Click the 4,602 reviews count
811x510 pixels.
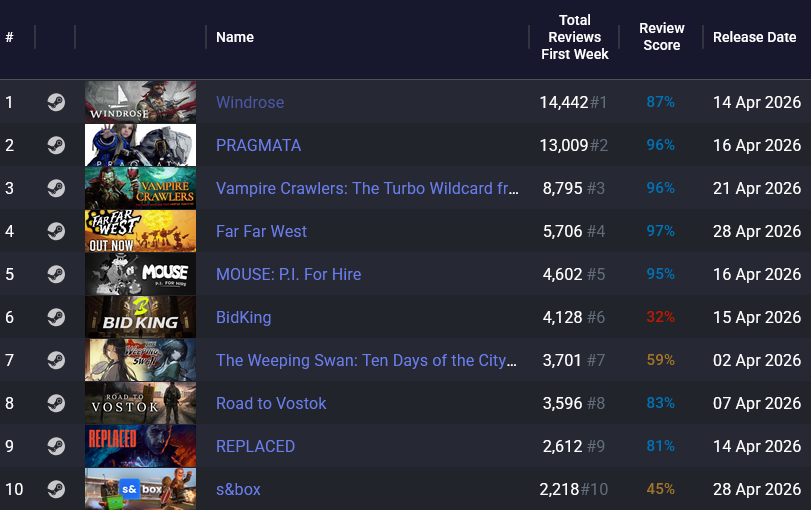pyautogui.click(x=563, y=274)
